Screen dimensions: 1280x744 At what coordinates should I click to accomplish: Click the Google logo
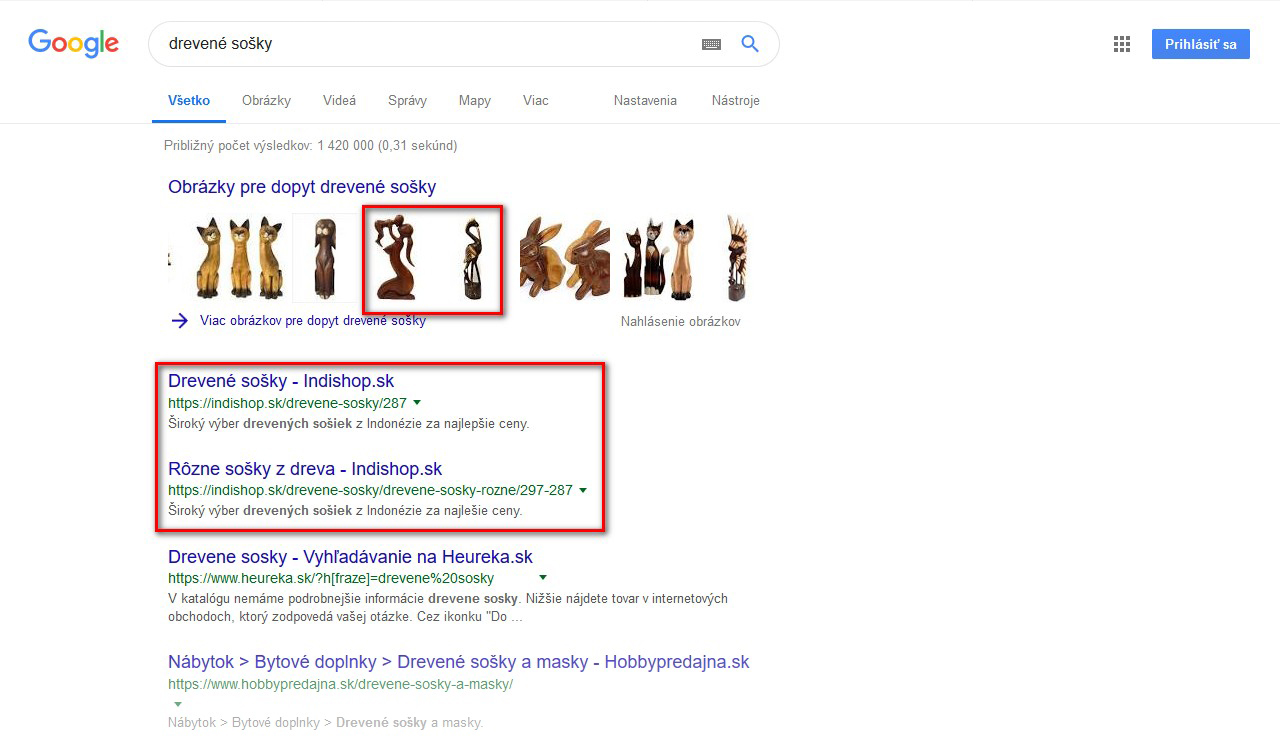73,43
